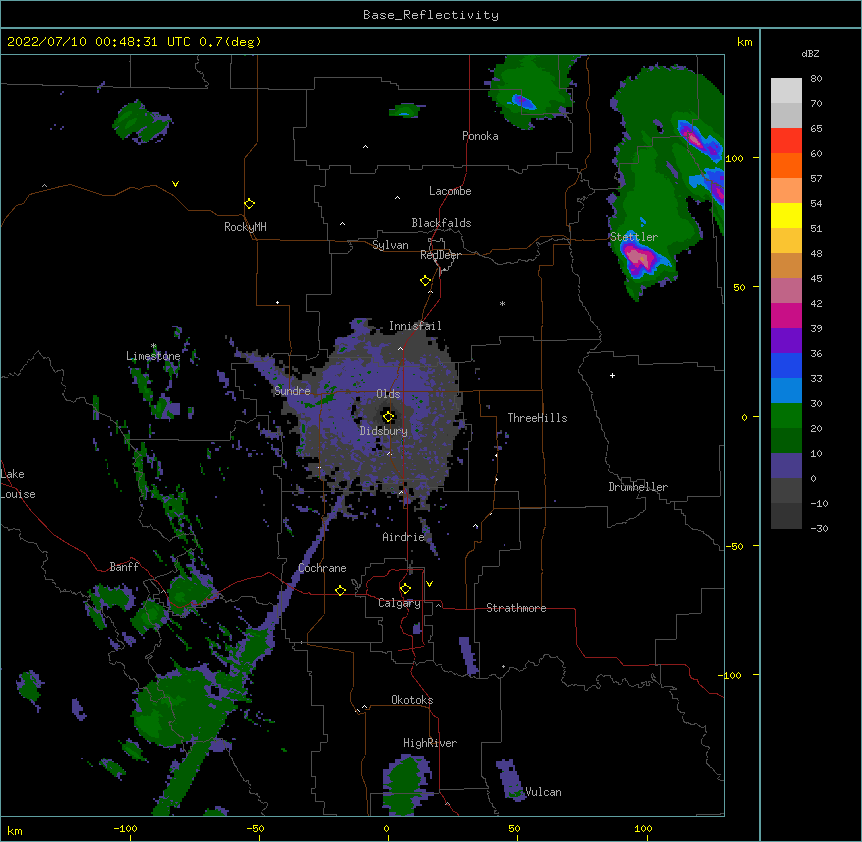This screenshot has width=862, height=842.
Task: Click the yellow diamond marker above Calgary label
Action: pos(405,589)
